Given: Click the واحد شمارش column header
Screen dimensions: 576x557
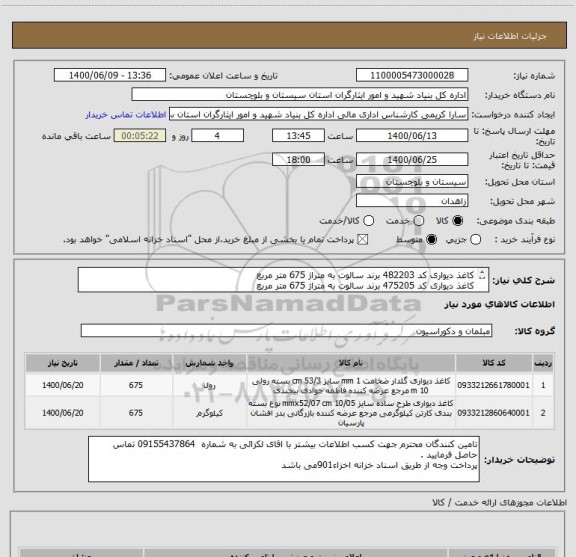Looking at the screenshot, I should click(x=209, y=363).
